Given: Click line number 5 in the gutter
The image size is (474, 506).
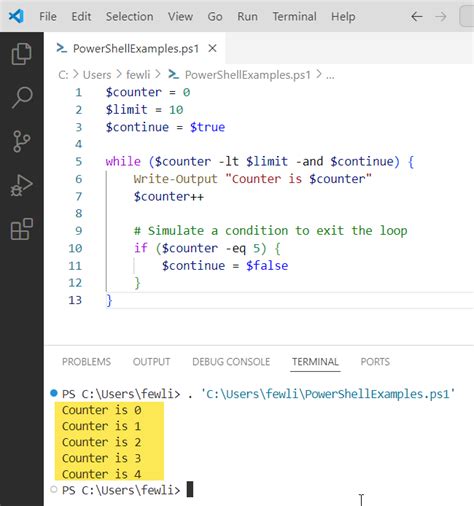Looking at the screenshot, I should click(x=78, y=162).
